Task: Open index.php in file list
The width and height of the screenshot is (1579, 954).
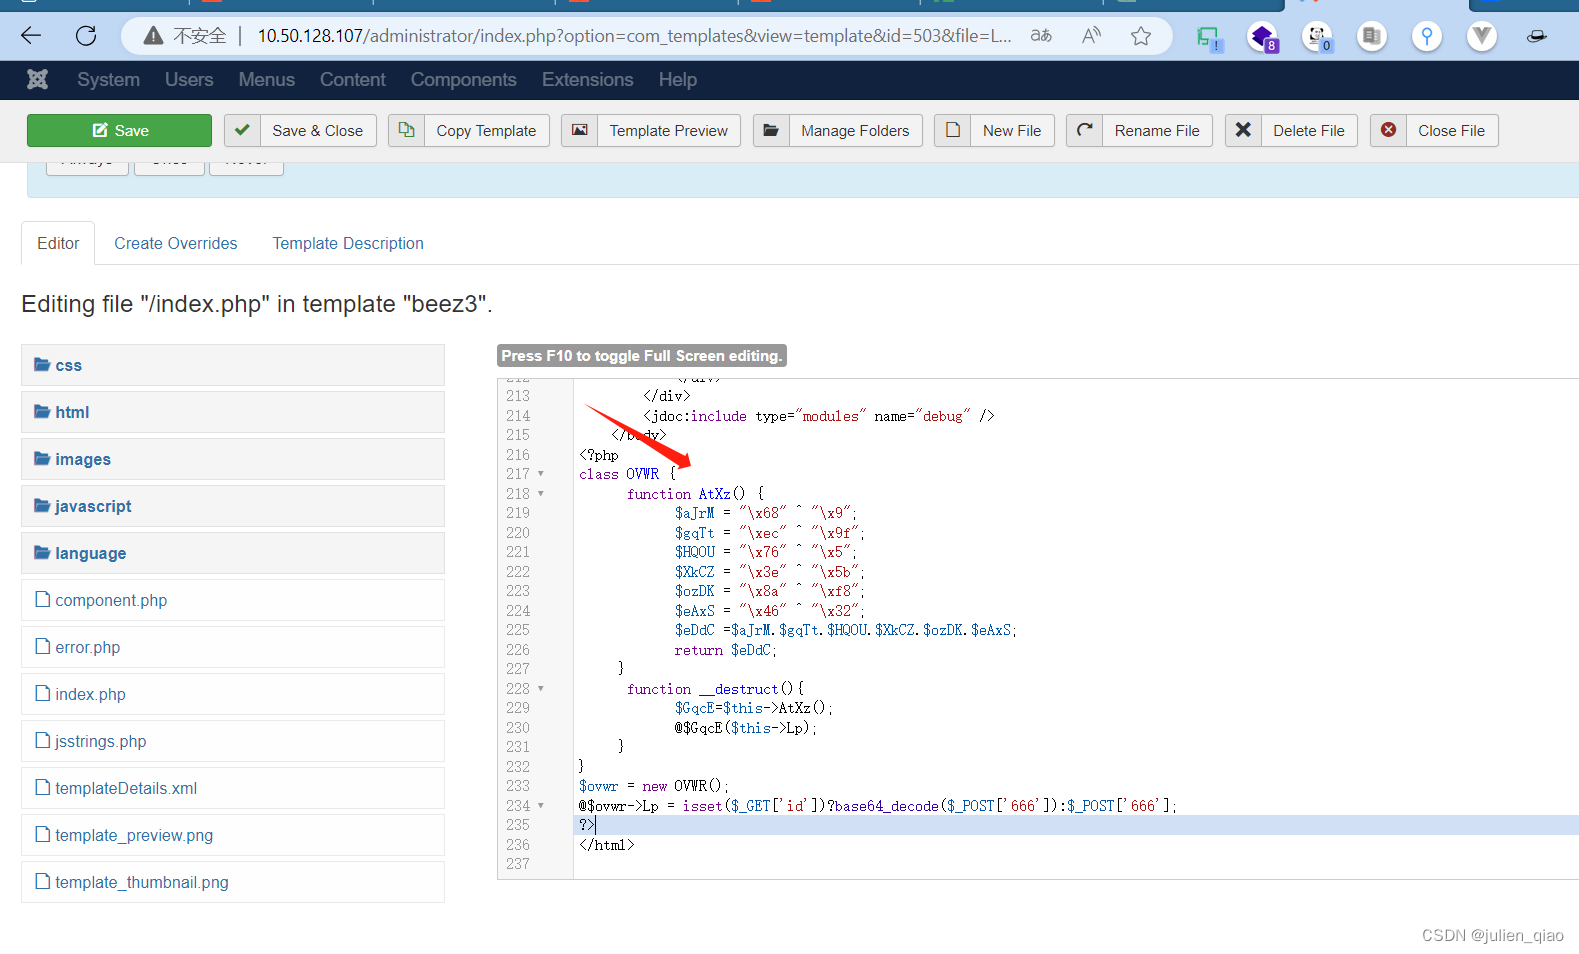Action: 233,694
